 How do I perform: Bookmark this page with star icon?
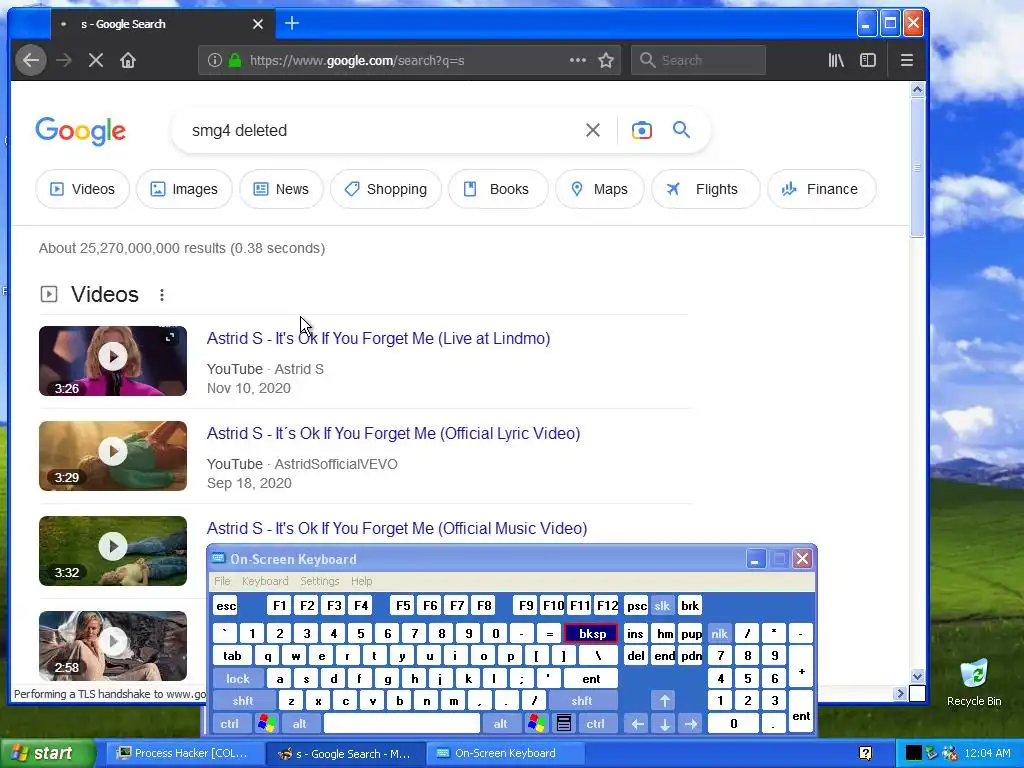pos(606,60)
